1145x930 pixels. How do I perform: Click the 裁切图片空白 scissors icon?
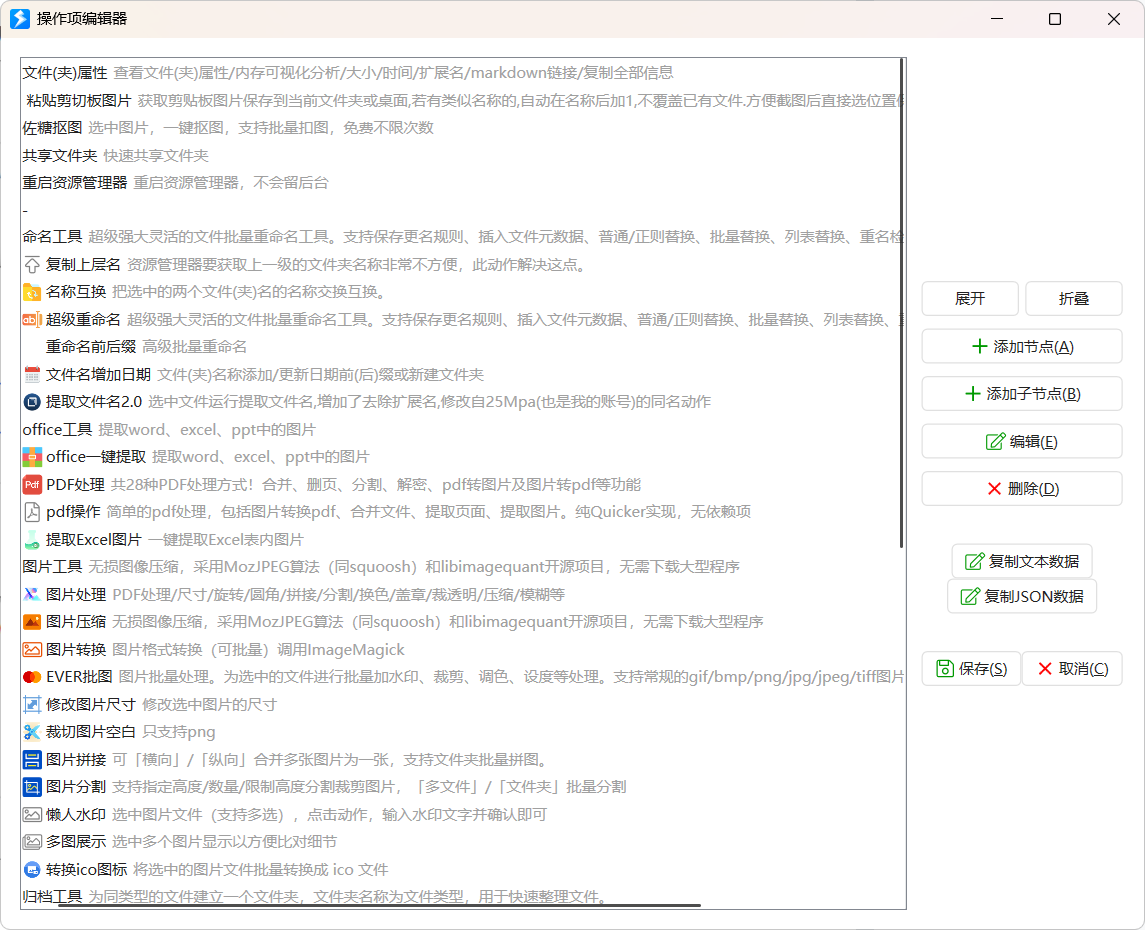(x=32, y=732)
